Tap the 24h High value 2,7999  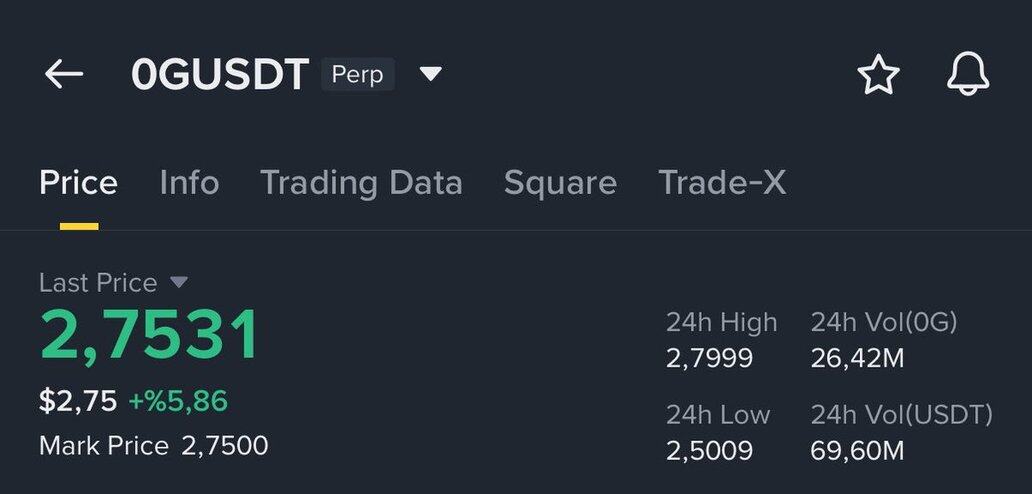[709, 358]
